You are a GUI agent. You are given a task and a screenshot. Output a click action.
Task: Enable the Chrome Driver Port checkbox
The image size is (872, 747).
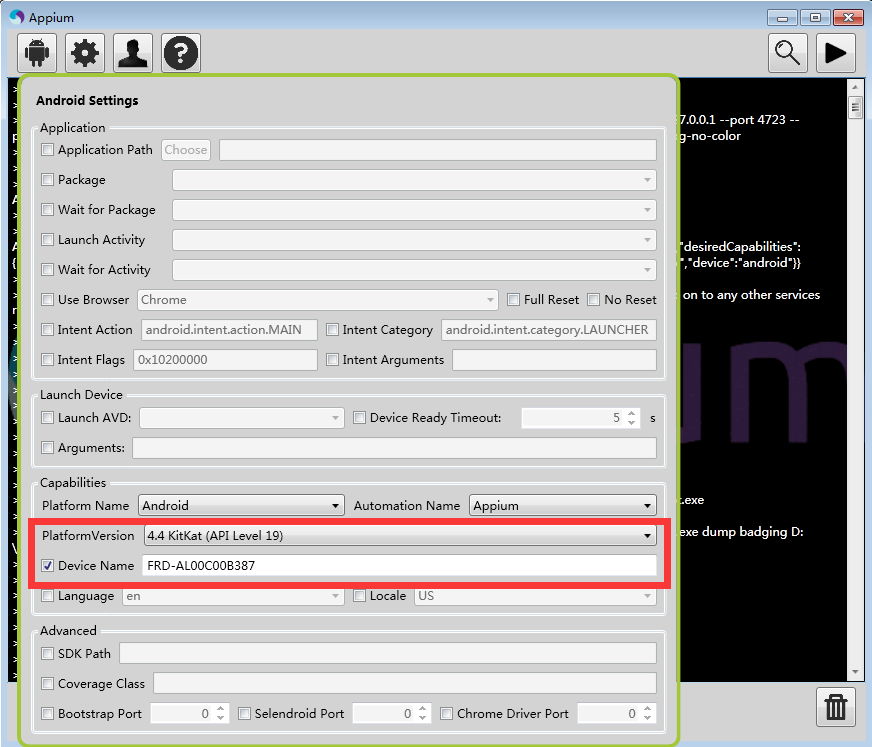pos(447,714)
